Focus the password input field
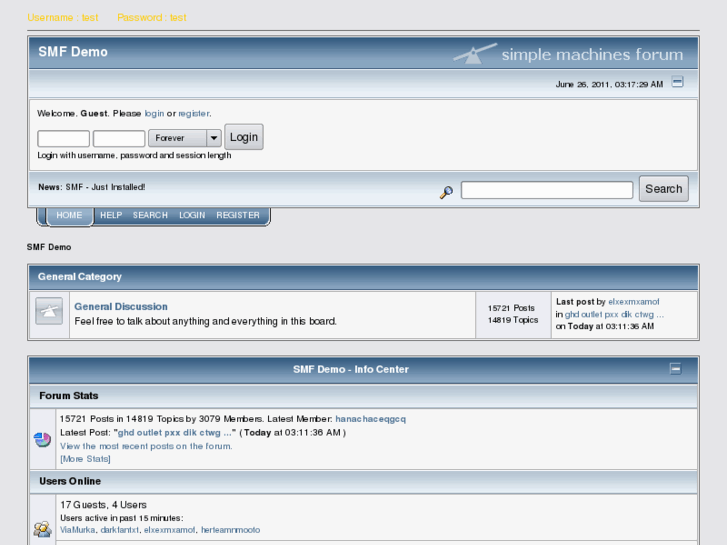Screen dimensions: 727x545 tap(119, 138)
